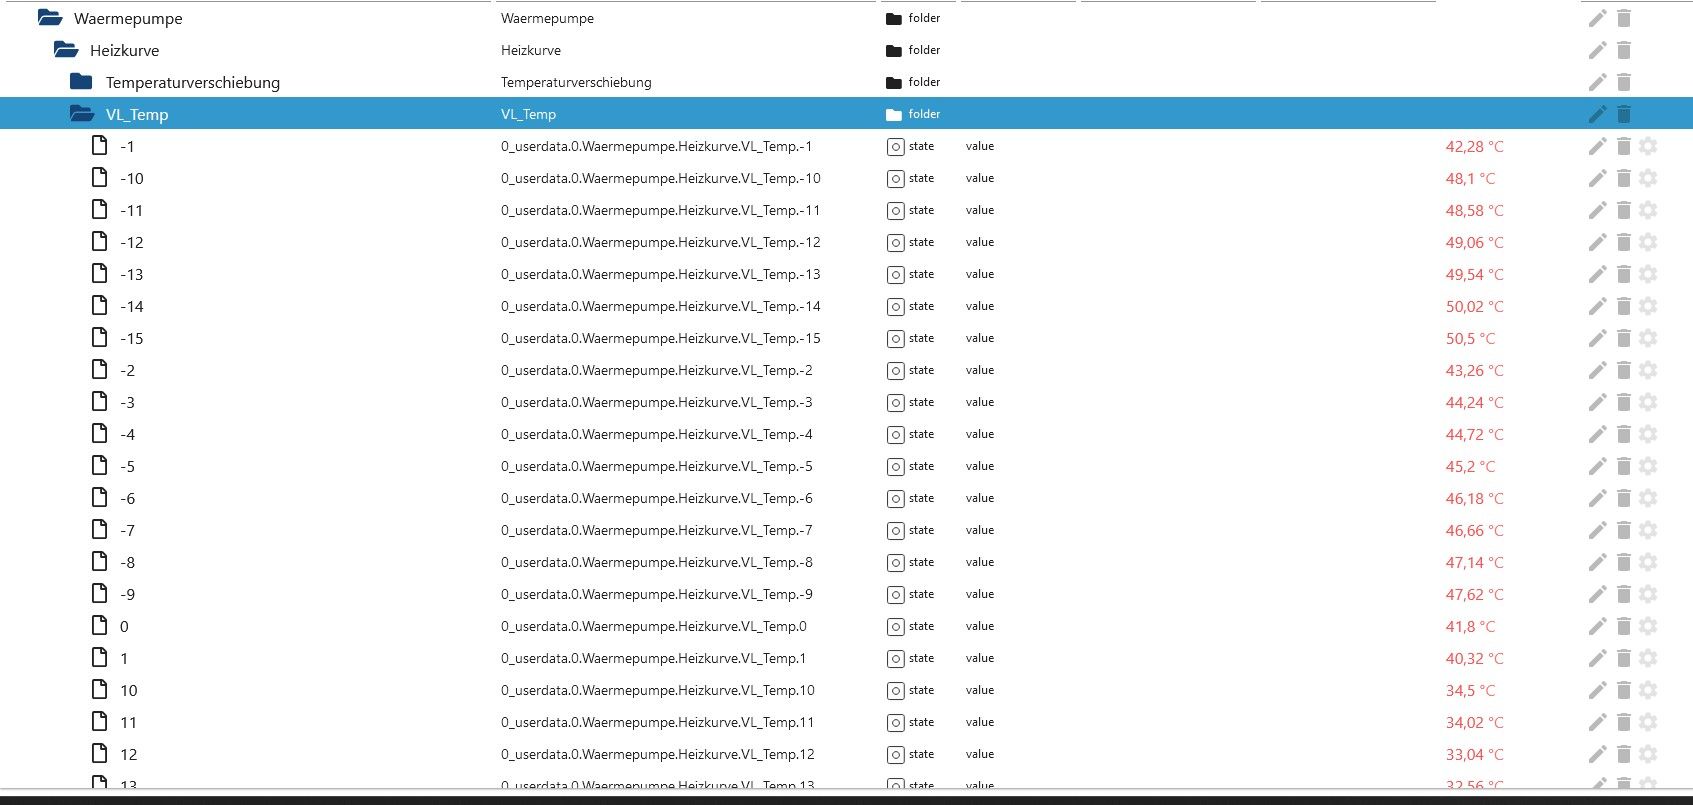Click the 47,62 °C value
Image resolution: width=1693 pixels, height=805 pixels.
[1474, 594]
